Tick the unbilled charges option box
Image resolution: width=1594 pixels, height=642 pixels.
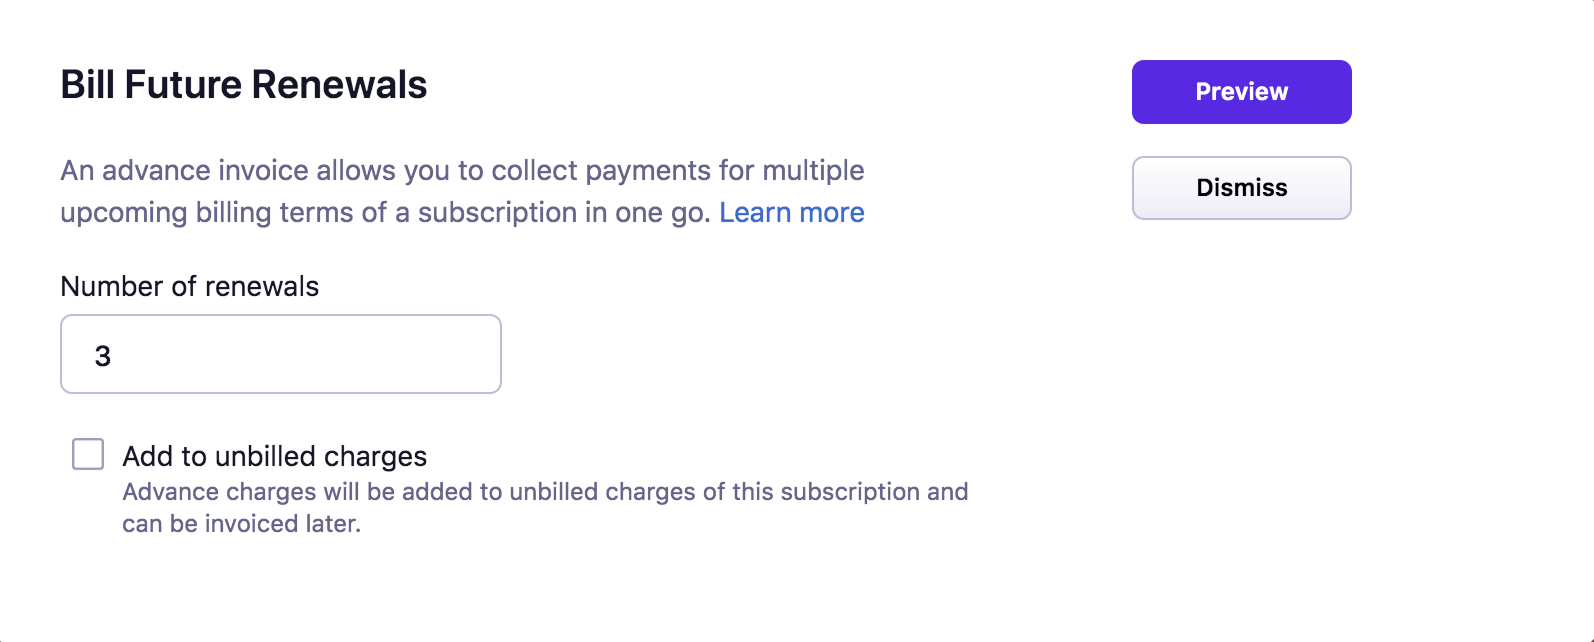88,454
